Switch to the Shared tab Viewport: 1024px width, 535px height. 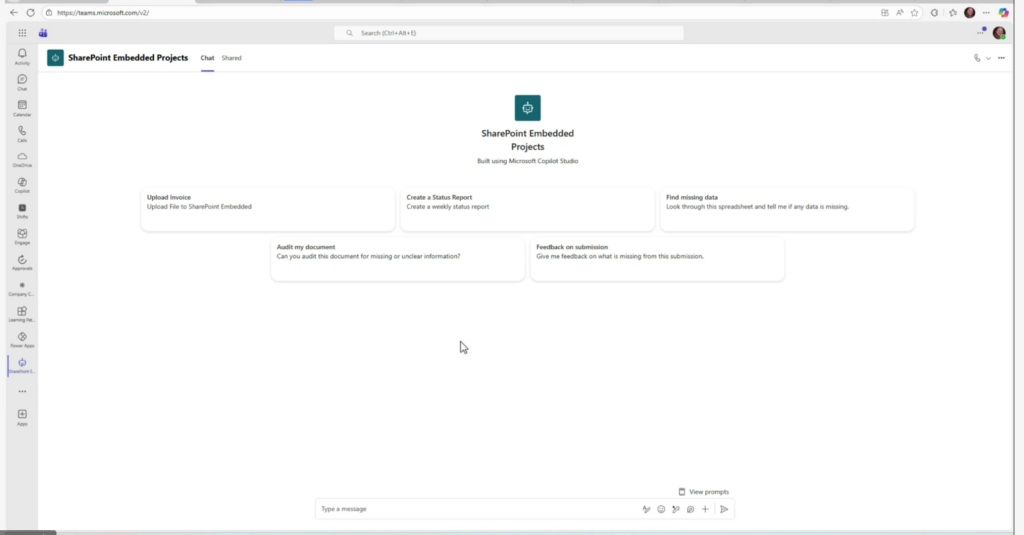pos(231,58)
